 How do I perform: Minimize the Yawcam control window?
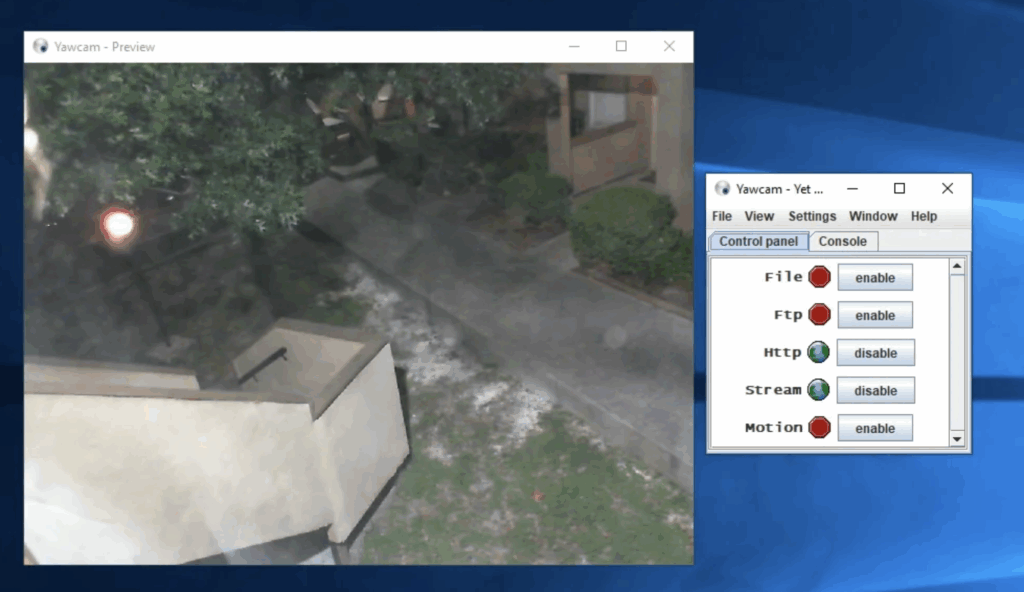852,189
